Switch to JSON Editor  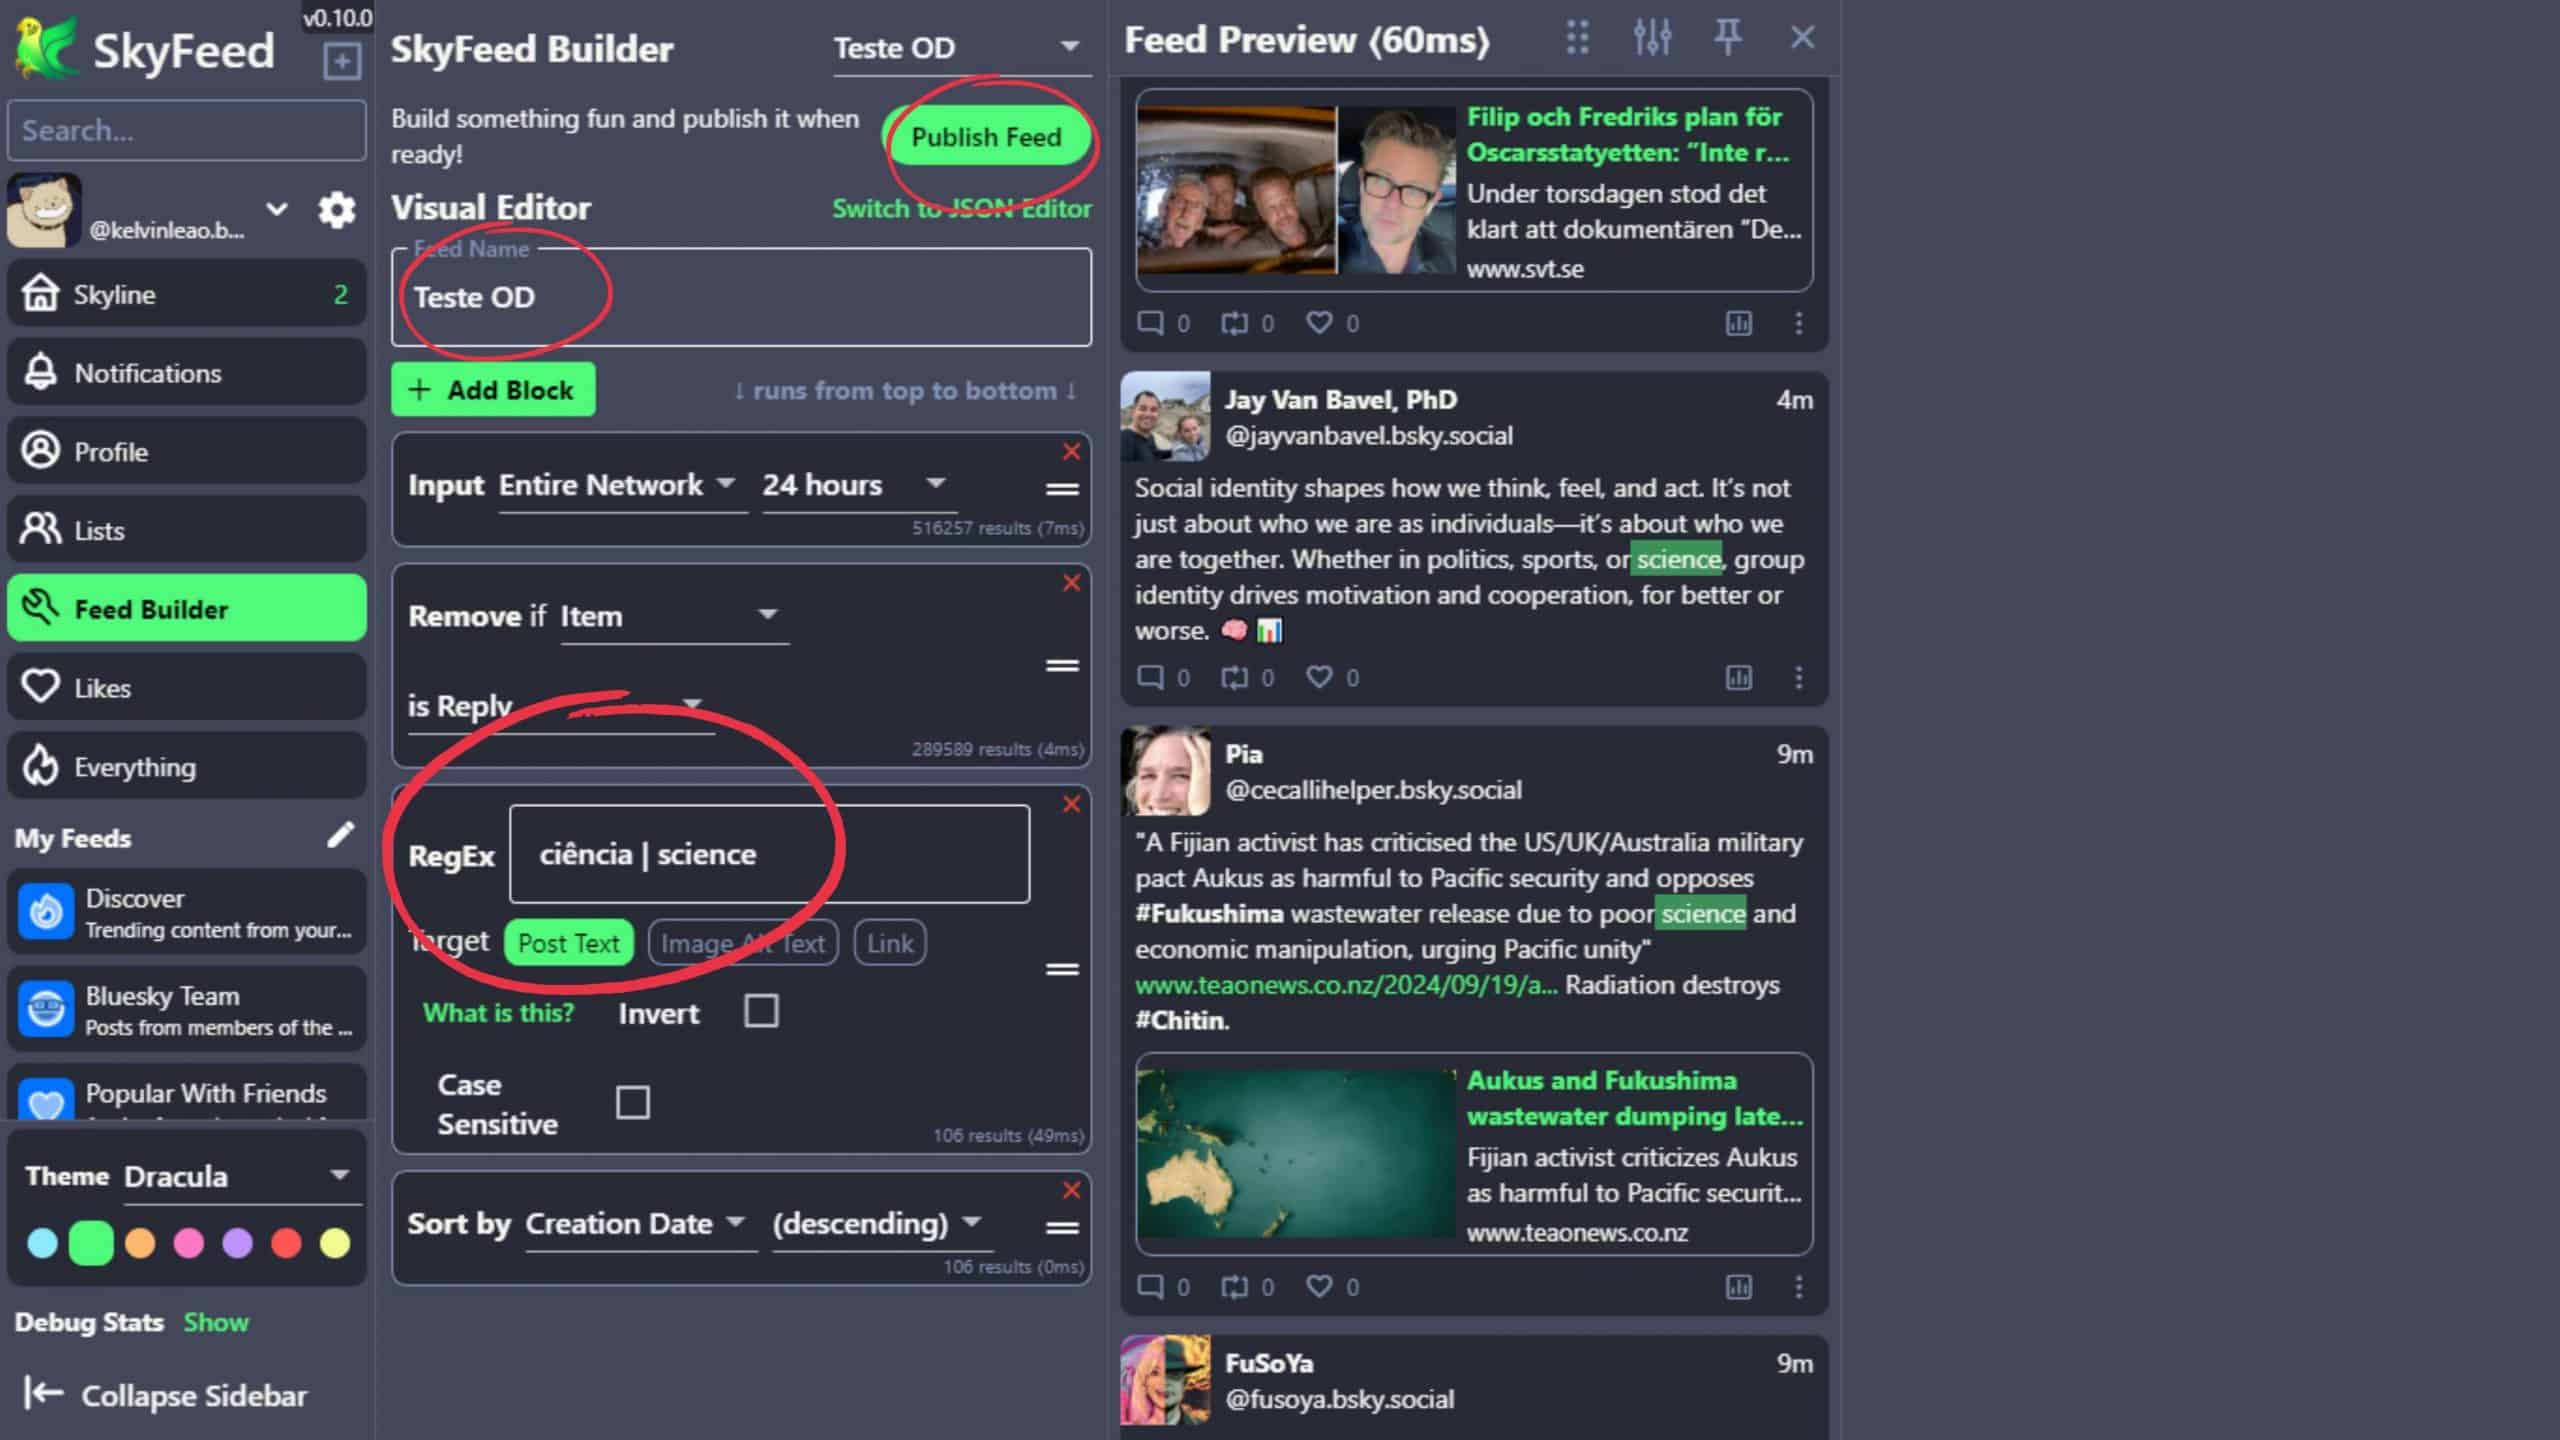[962, 208]
